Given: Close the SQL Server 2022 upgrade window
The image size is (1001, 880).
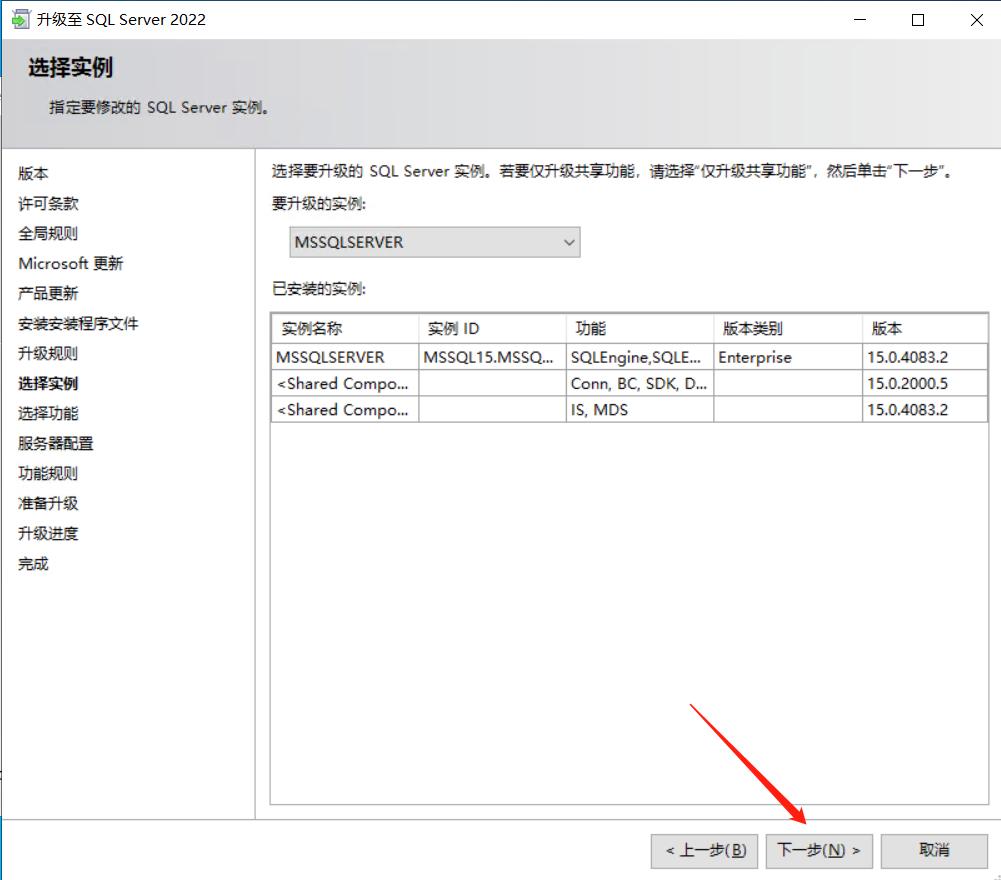Looking at the screenshot, I should tap(976, 20).
